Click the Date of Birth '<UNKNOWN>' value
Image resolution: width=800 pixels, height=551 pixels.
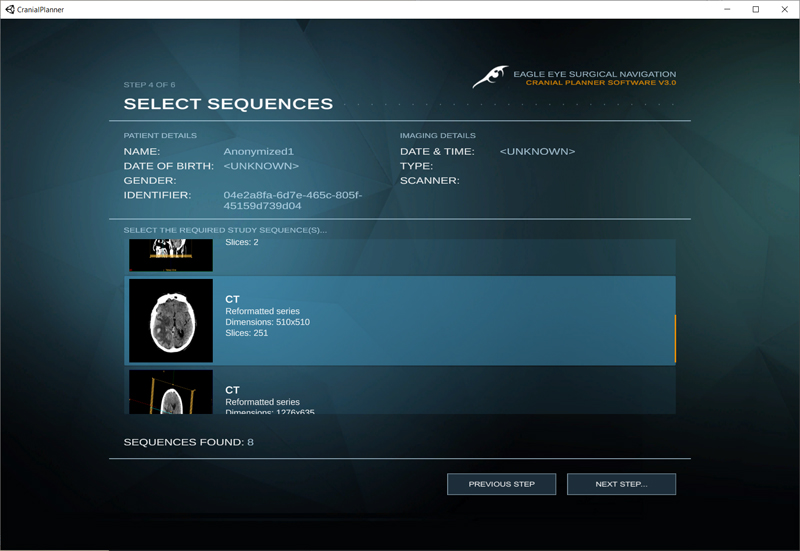coord(261,166)
